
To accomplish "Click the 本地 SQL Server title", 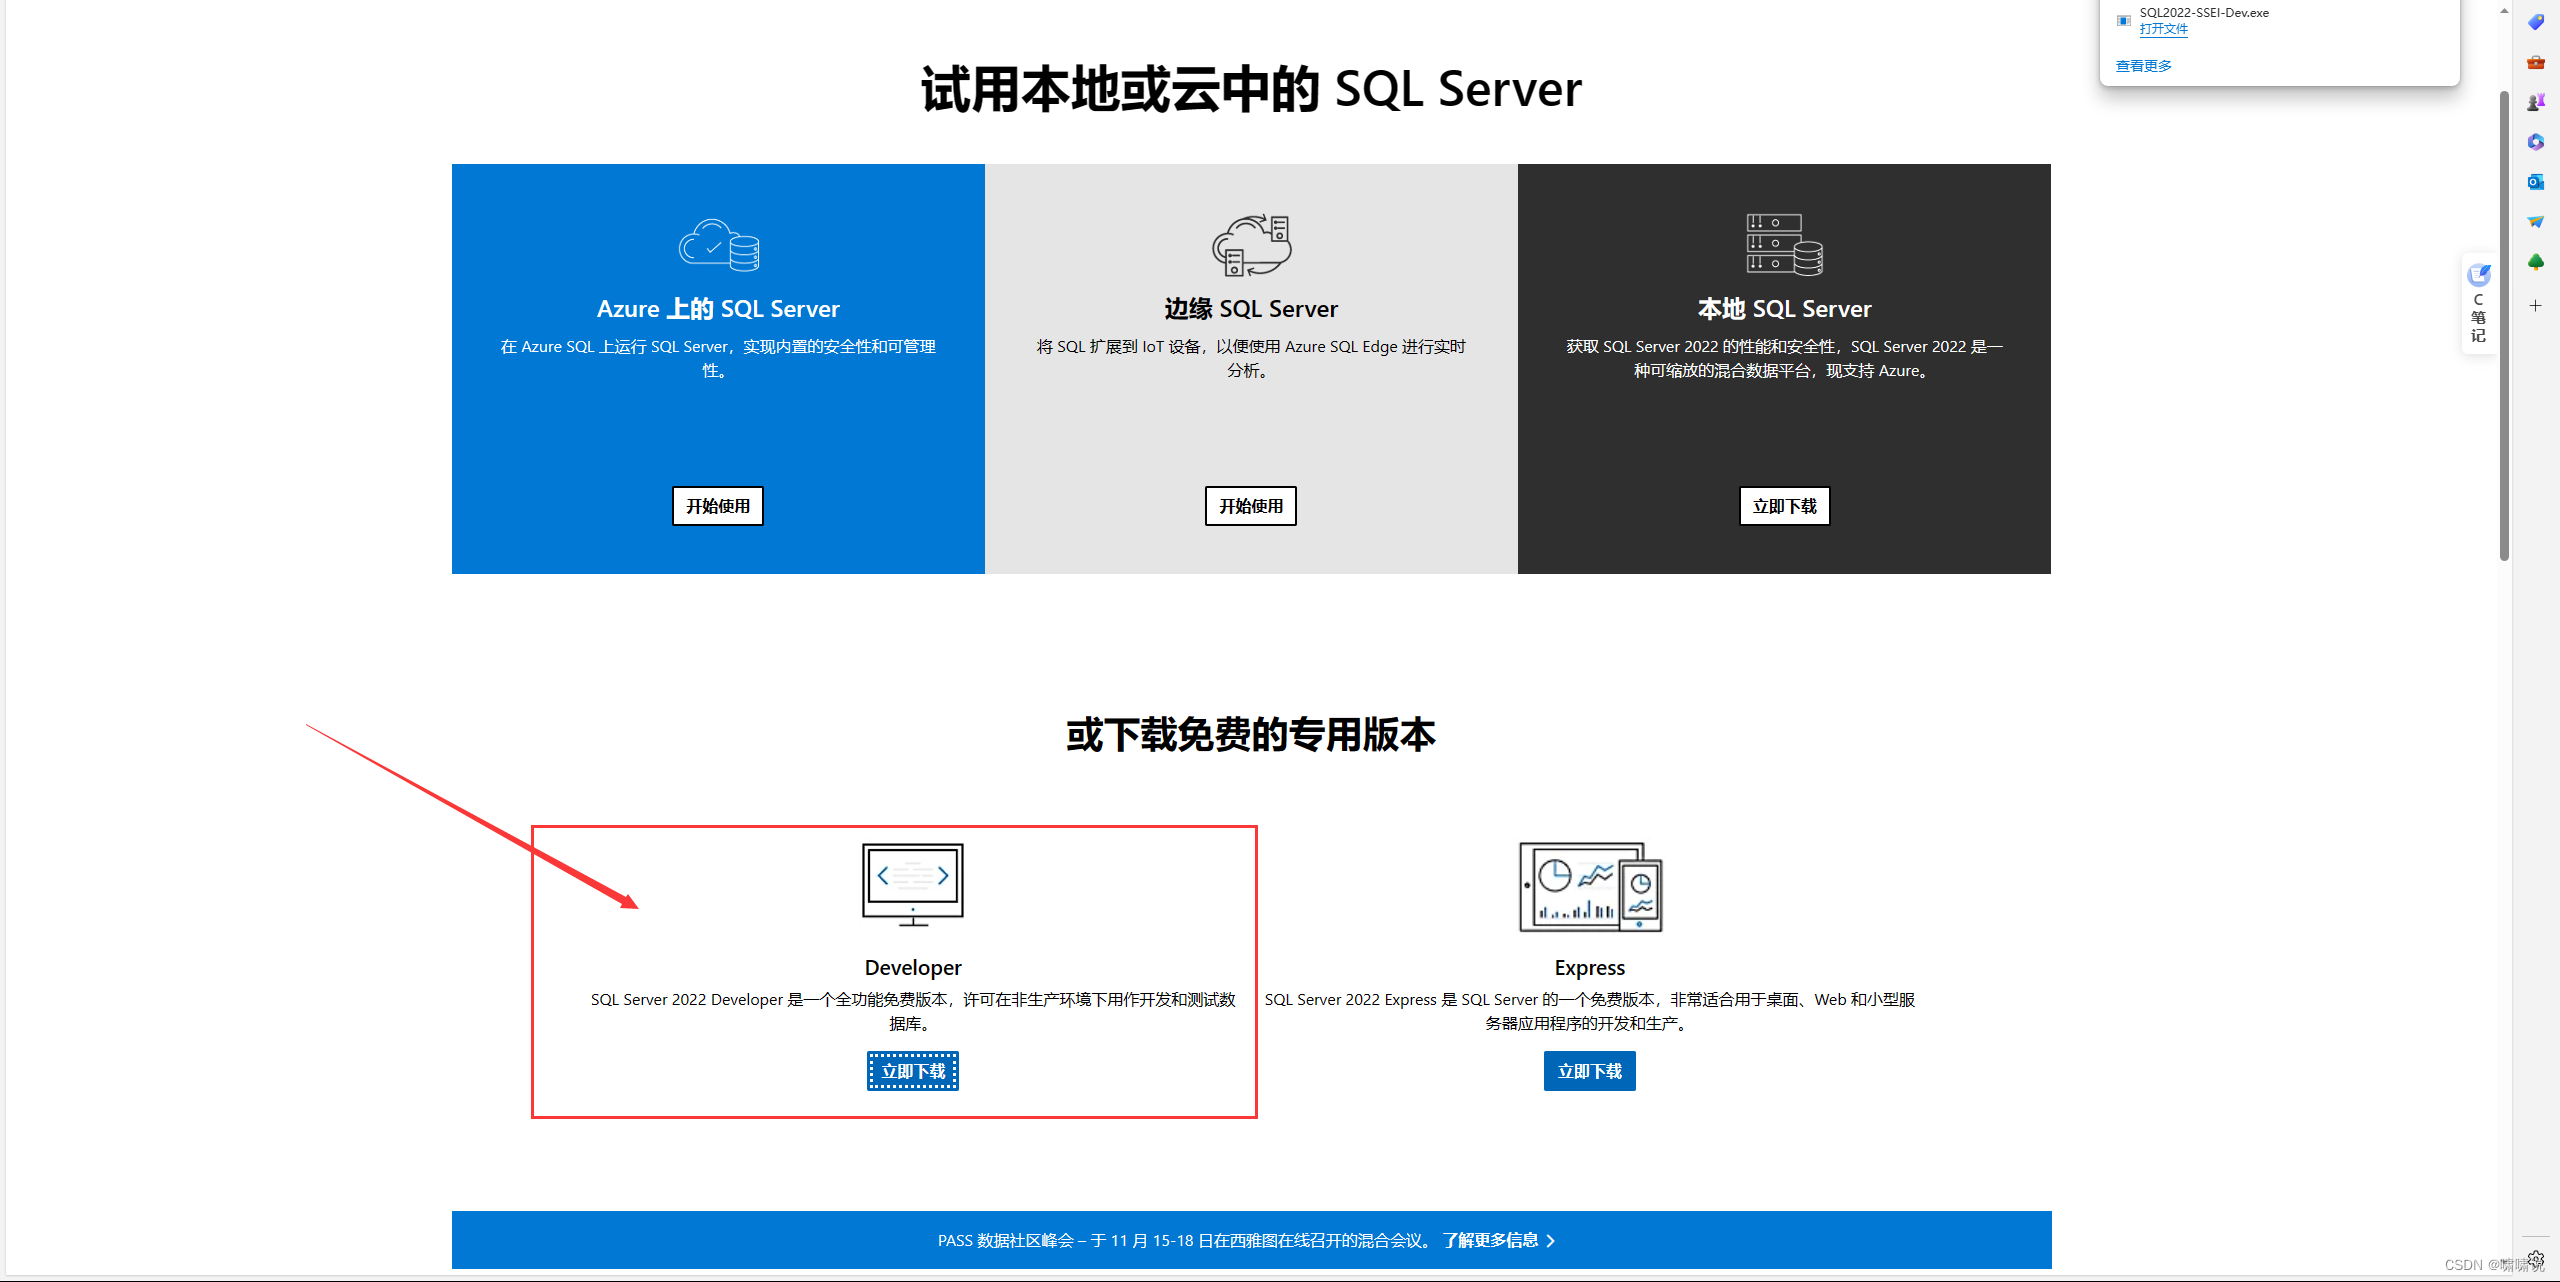I will 1784,309.
